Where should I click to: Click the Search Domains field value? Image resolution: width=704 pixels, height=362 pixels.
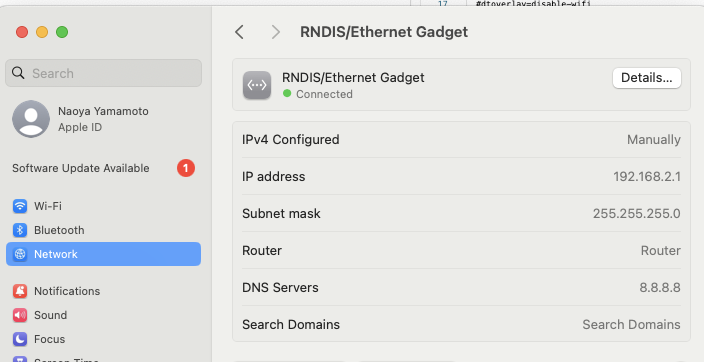pyautogui.click(x=631, y=324)
